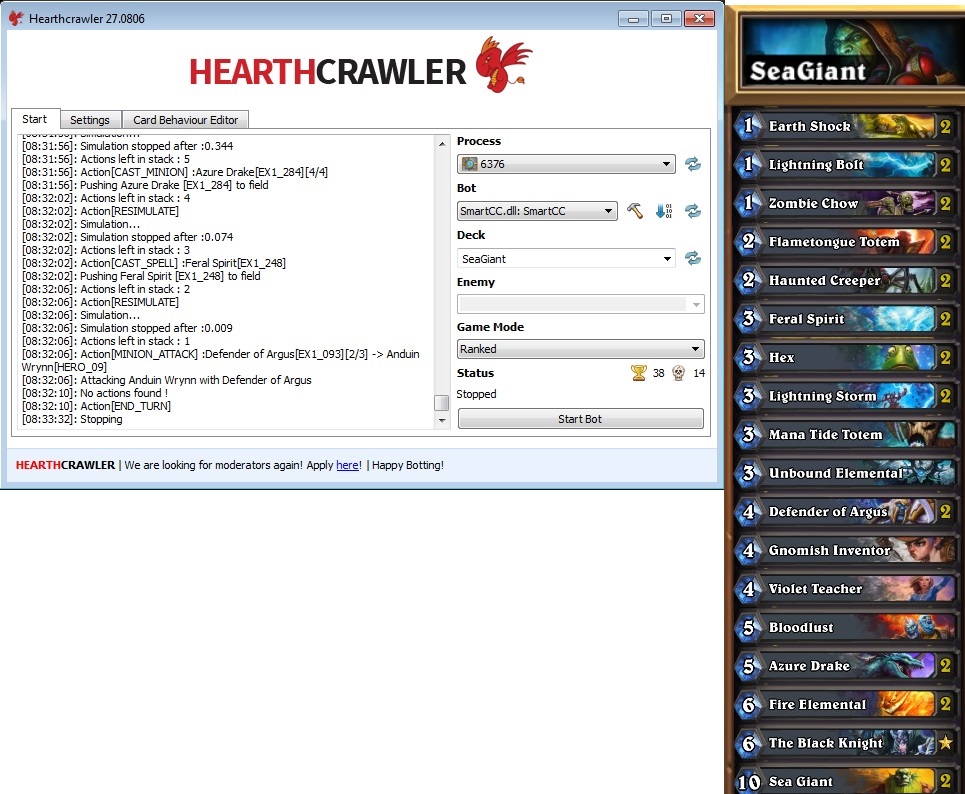Image resolution: width=965 pixels, height=794 pixels.
Task: Refresh the Bot list icon
Action: point(692,211)
